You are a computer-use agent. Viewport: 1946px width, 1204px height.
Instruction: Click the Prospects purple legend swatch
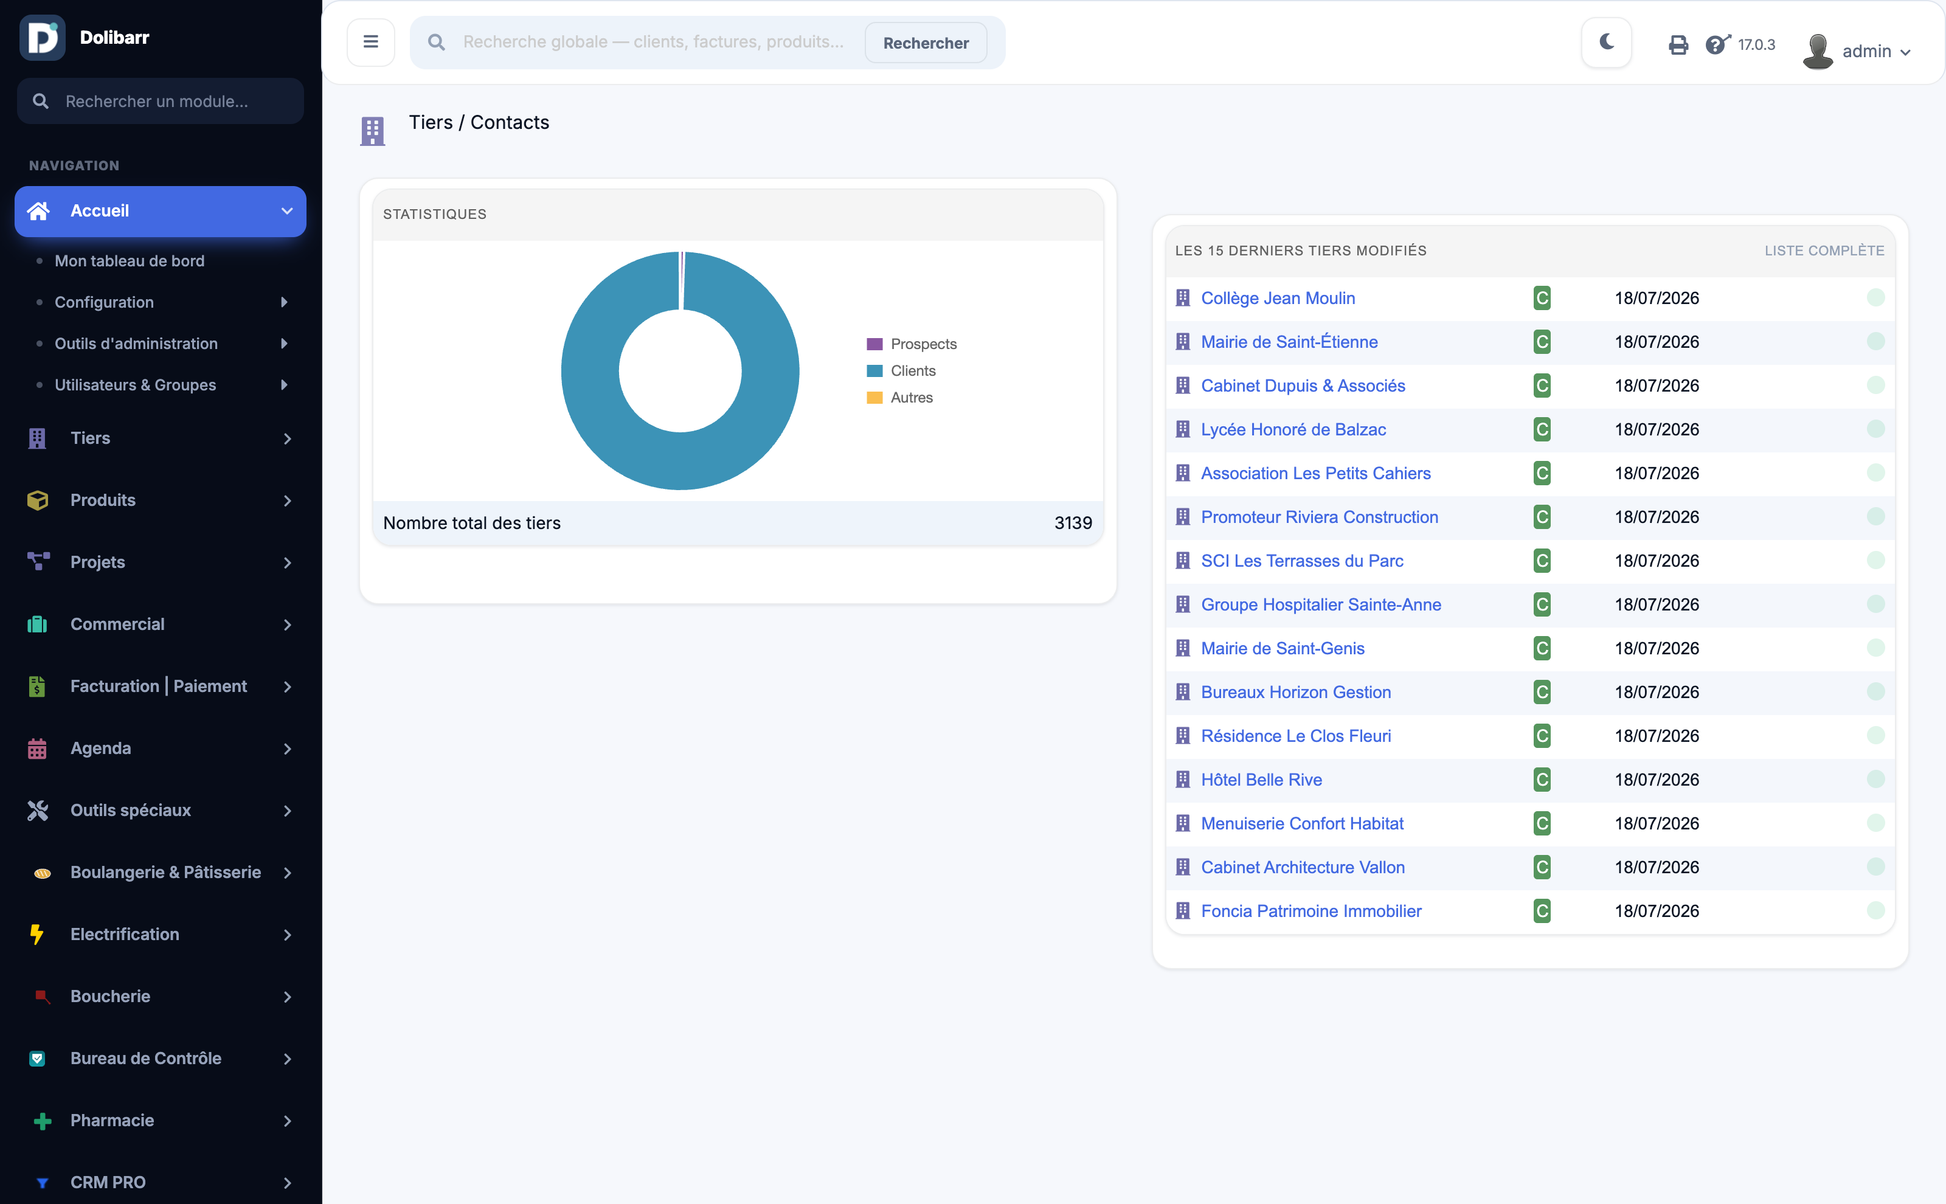point(875,344)
